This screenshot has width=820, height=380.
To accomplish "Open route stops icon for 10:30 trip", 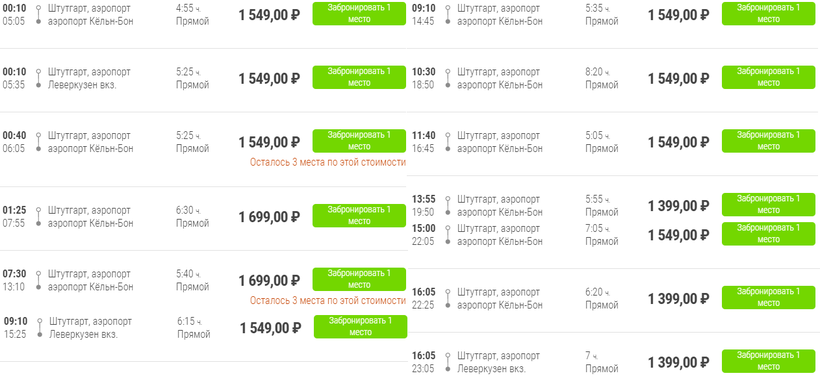I will (x=448, y=78).
